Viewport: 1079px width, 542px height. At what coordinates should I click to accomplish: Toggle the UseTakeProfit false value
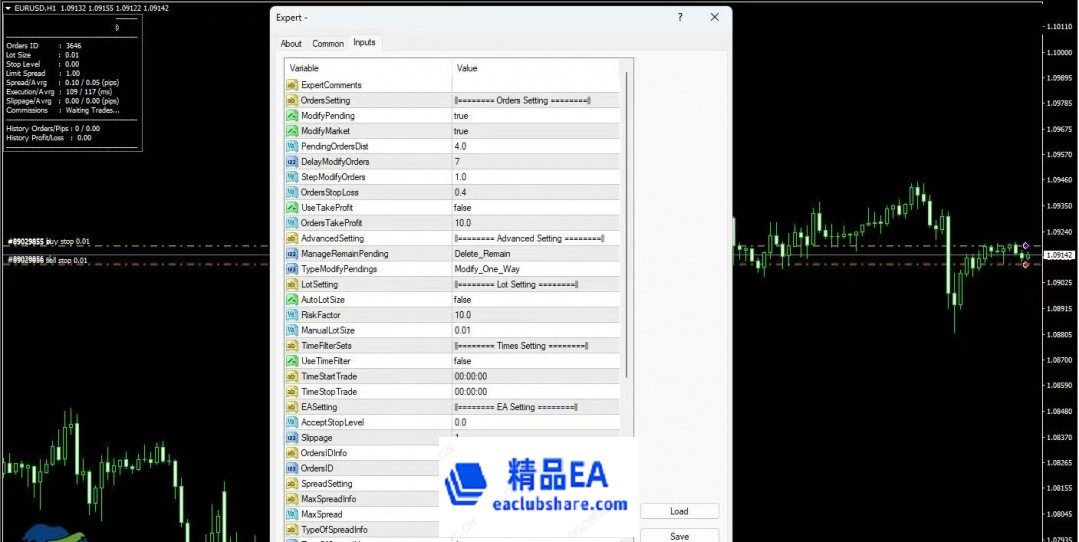[x=535, y=208]
